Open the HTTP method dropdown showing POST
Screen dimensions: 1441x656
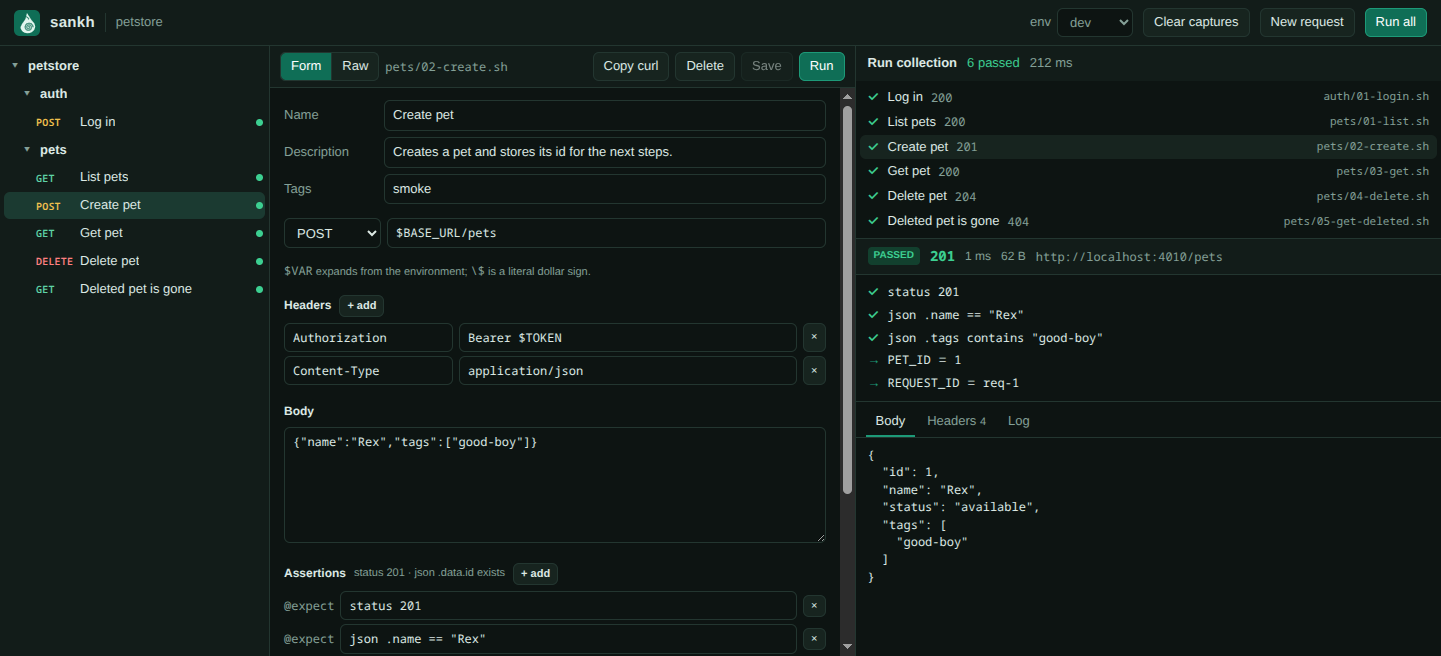click(332, 233)
